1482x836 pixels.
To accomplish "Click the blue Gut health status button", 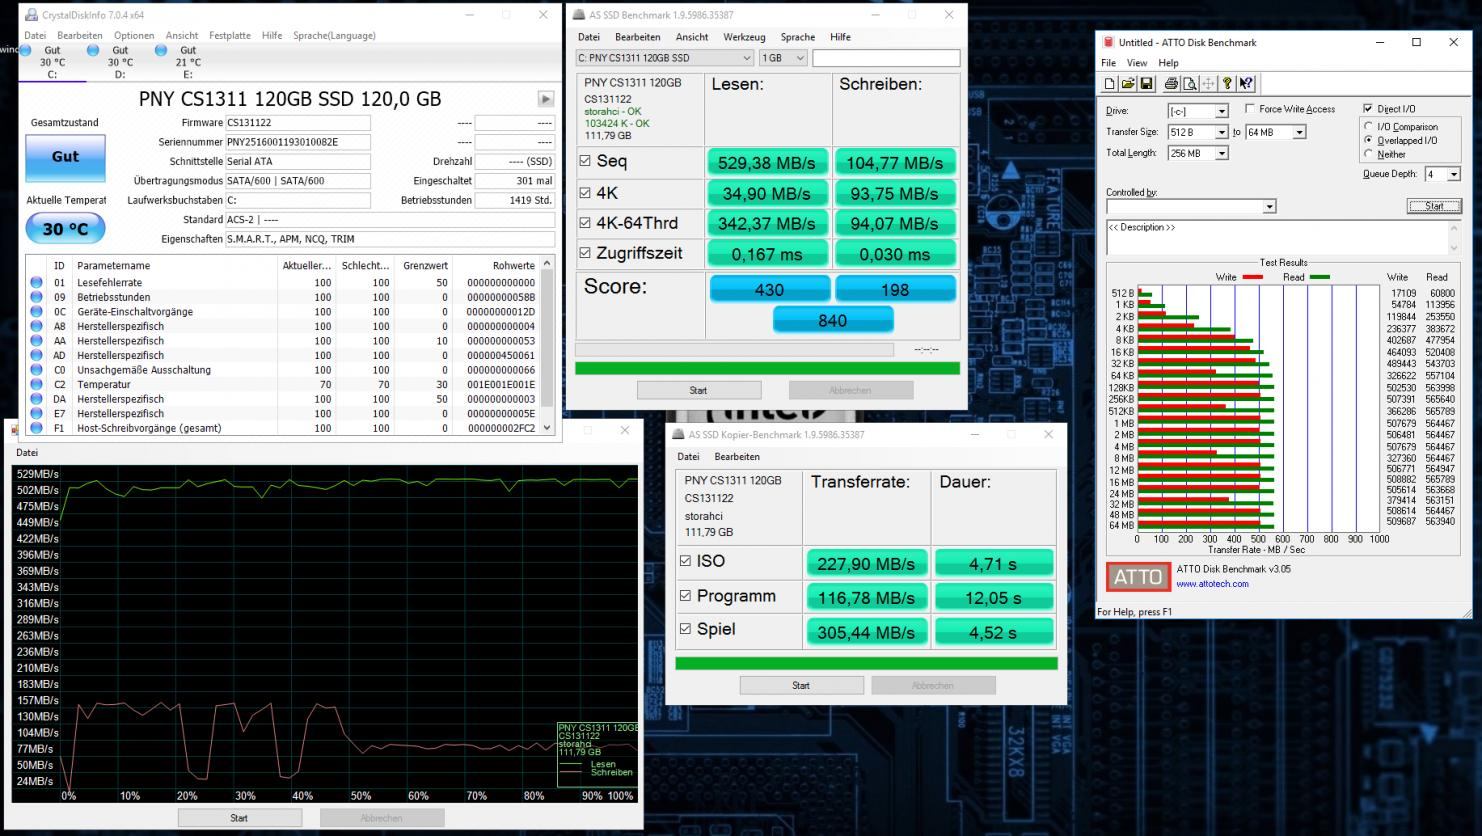I will tap(65, 157).
